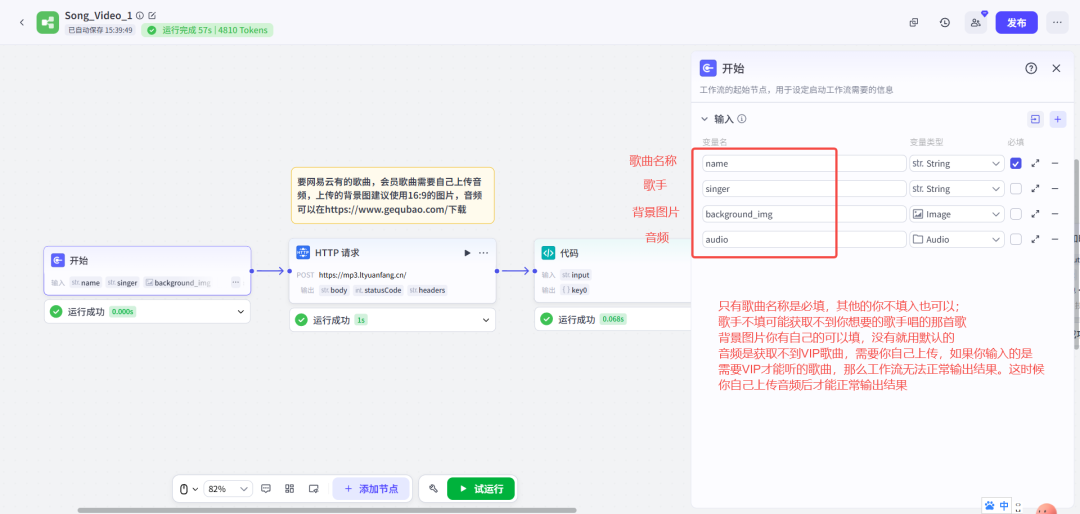The width and height of the screenshot is (1080, 514).
Task: Open the comment icon in bottom toolbar
Action: point(266,489)
